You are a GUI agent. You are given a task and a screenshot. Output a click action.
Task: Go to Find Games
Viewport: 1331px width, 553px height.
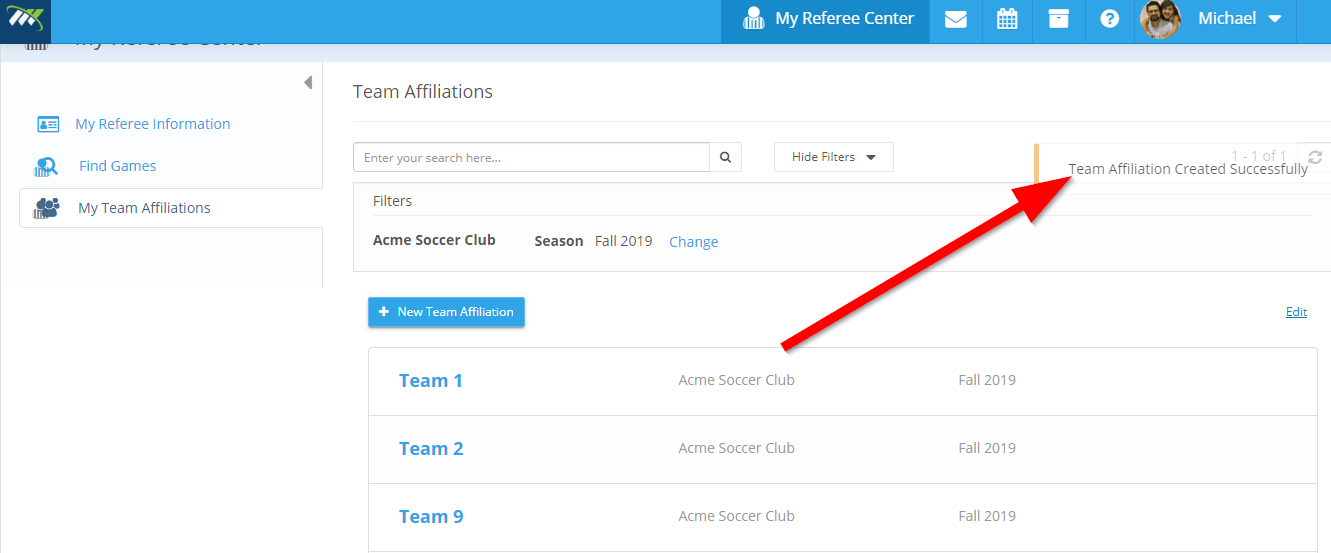(x=118, y=166)
